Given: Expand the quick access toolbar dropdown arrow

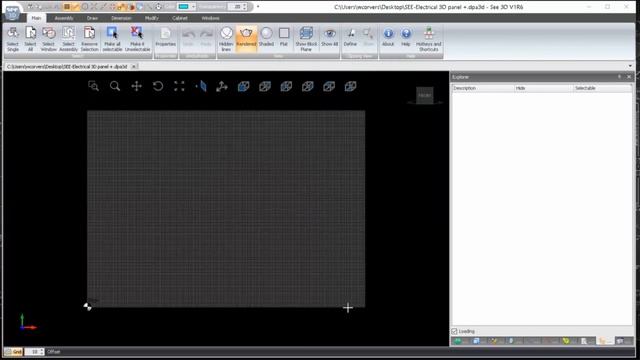Looking at the screenshot, I should click(258, 7).
